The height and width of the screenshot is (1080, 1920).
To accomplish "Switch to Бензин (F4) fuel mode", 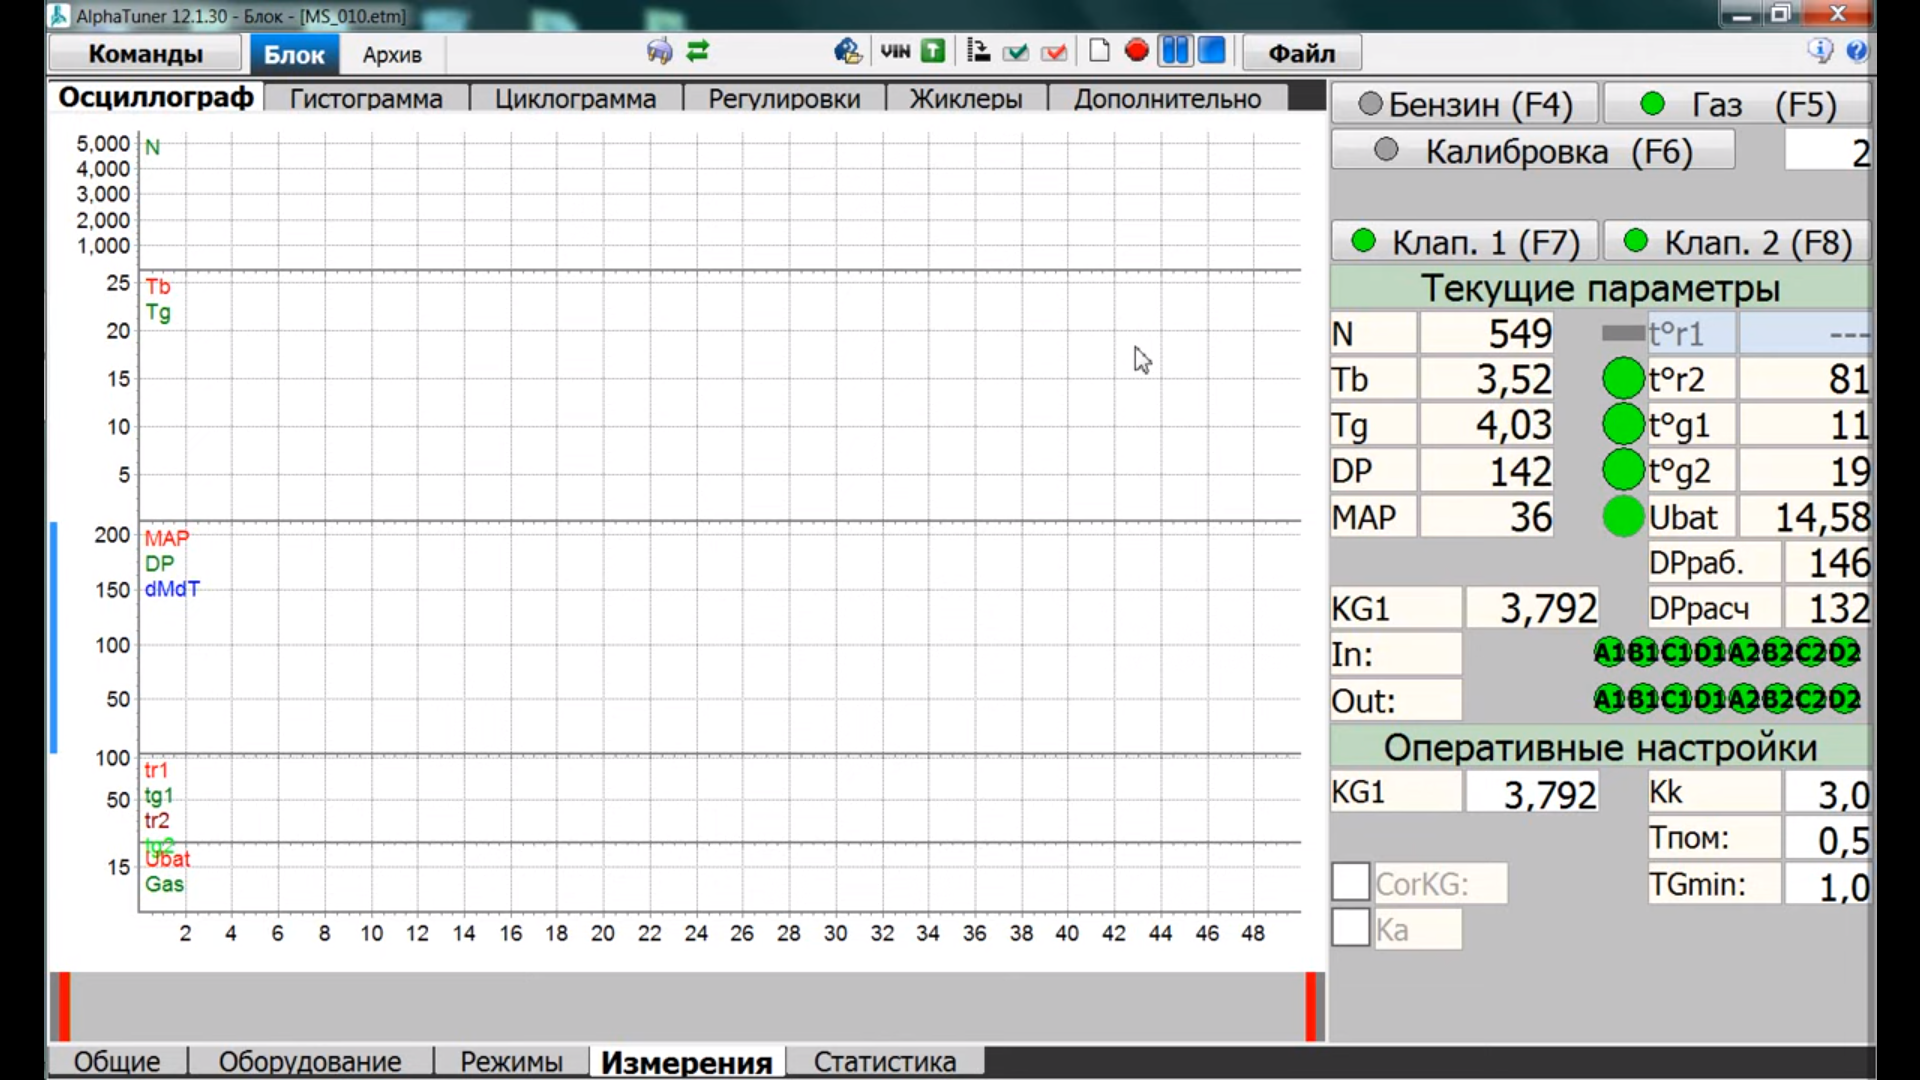I will tap(1465, 104).
